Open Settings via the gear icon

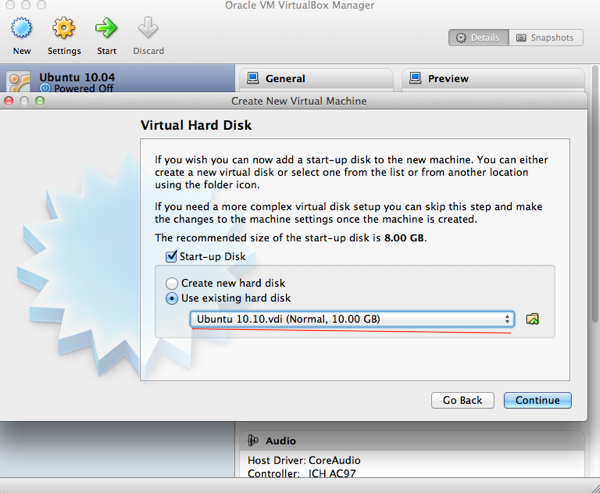click(64, 28)
